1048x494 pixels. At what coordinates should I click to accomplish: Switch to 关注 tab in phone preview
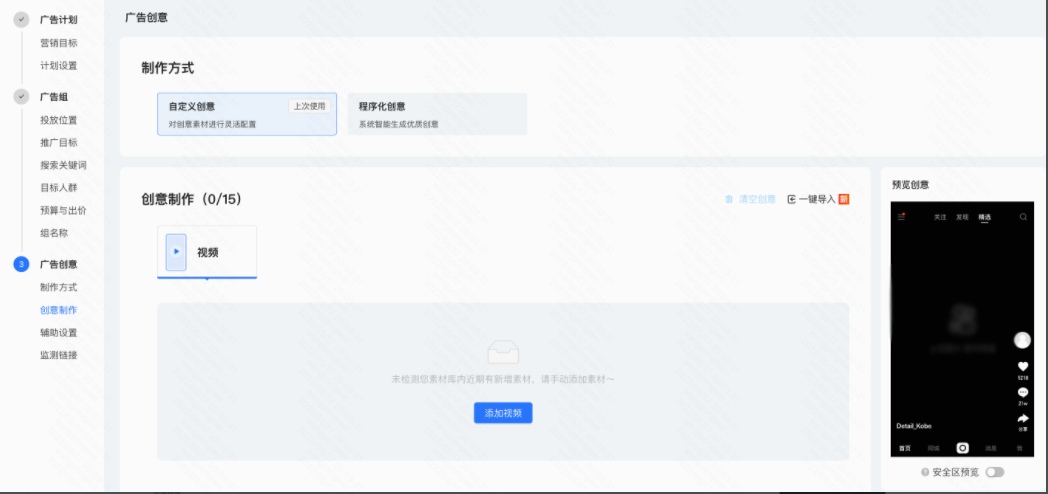[x=940, y=217]
